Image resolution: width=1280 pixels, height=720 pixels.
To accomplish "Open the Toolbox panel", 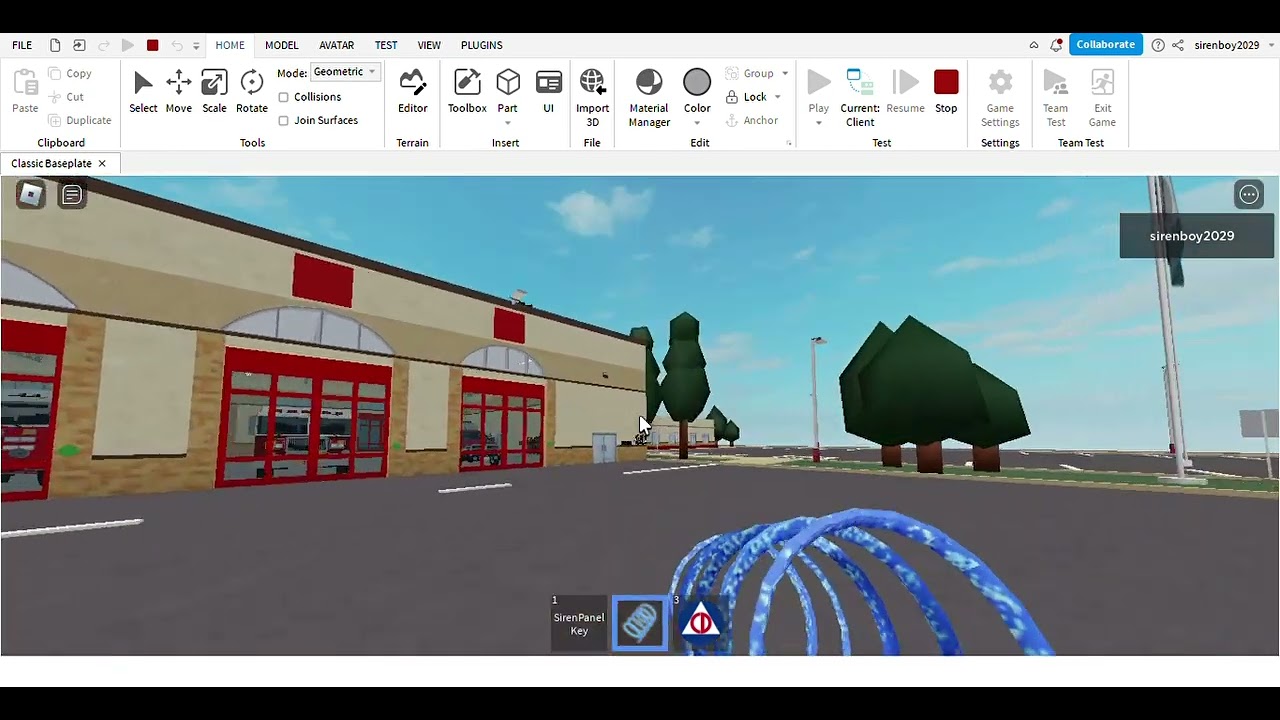I will 467,91.
